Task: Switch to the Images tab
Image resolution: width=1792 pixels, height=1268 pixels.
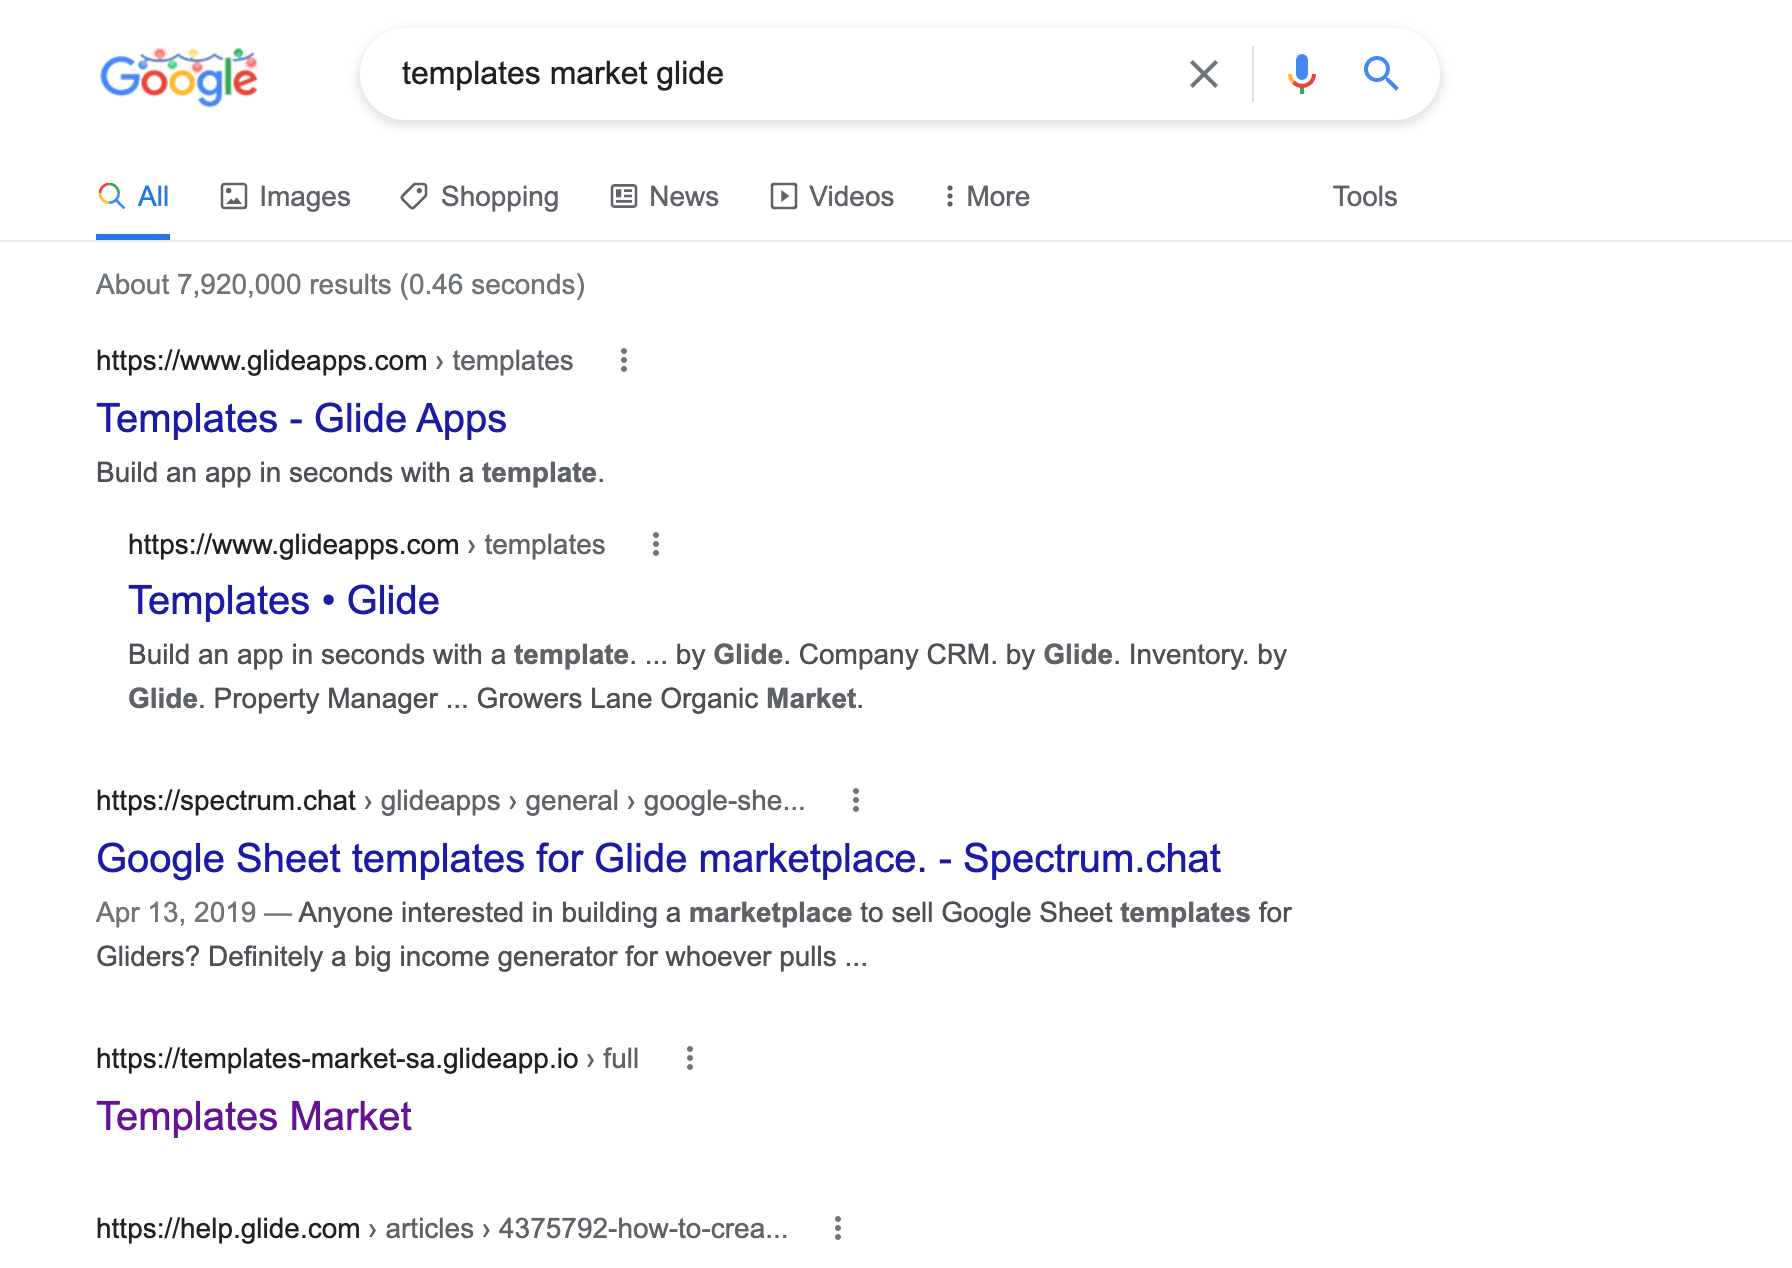Action: click(x=285, y=196)
